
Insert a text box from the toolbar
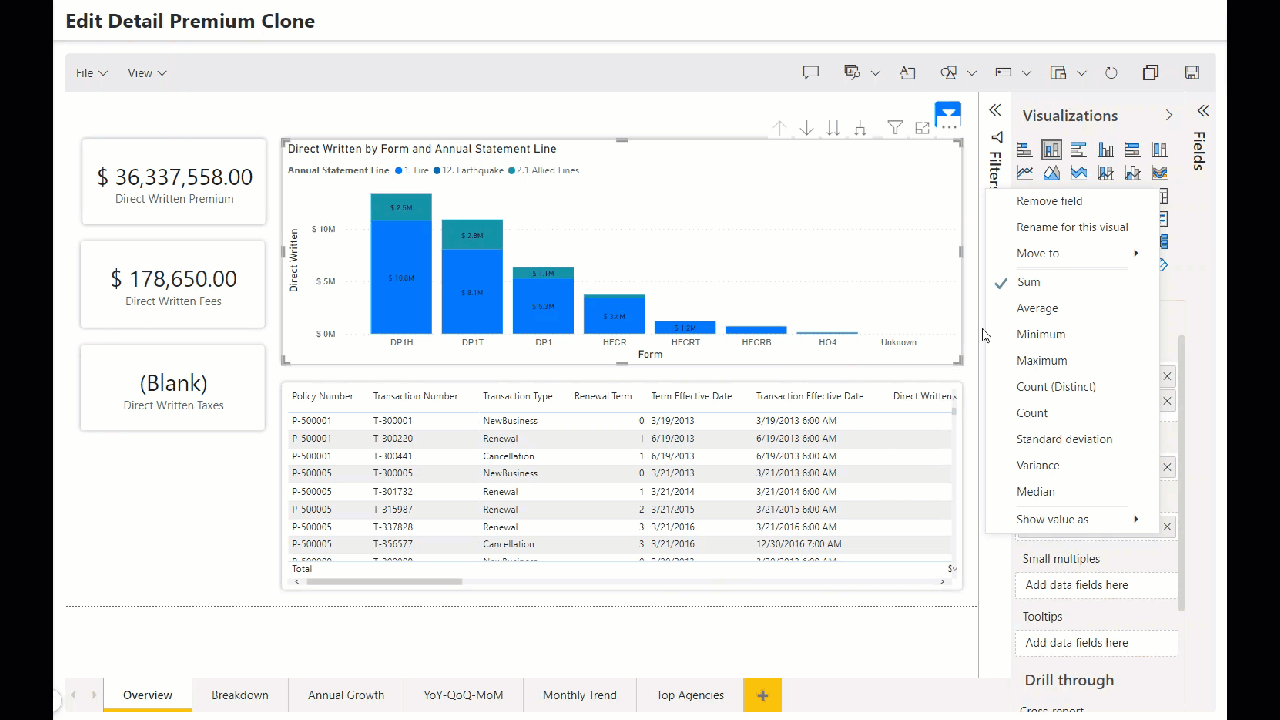coord(907,73)
